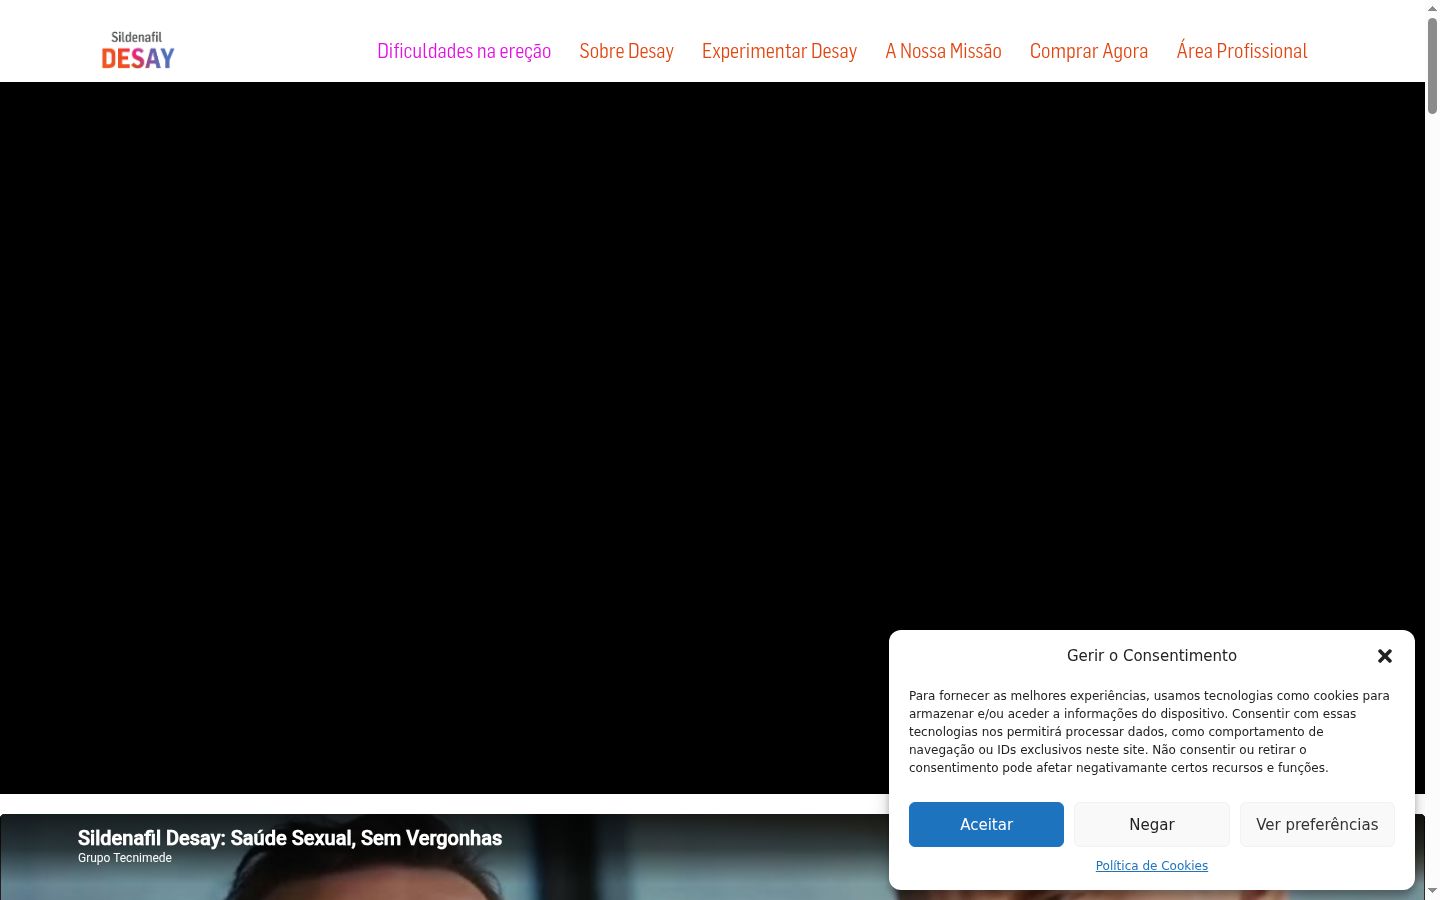Open Ver preferências cookie settings
1440x900 pixels.
(1317, 824)
